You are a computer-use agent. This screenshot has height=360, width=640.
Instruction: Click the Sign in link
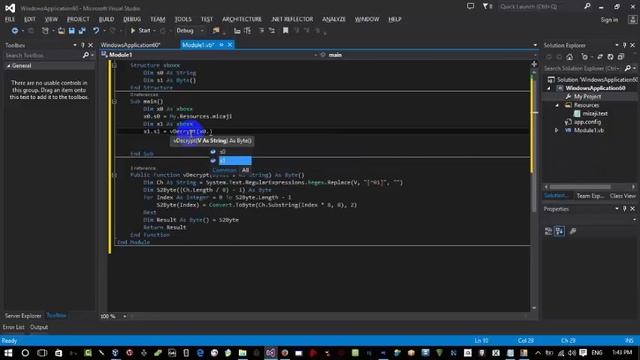point(609,20)
